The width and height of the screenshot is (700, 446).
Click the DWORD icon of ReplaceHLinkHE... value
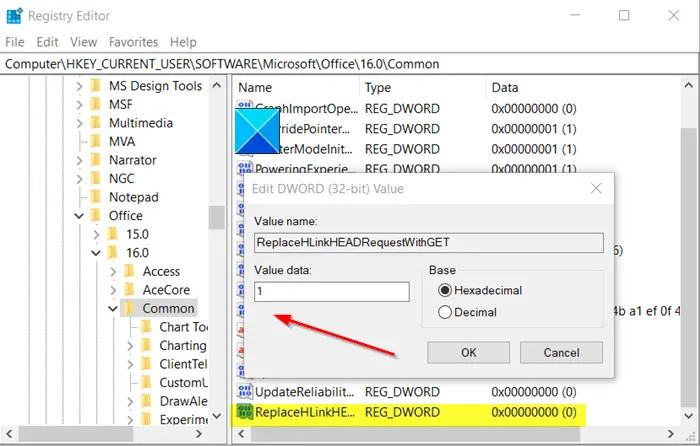(245, 412)
